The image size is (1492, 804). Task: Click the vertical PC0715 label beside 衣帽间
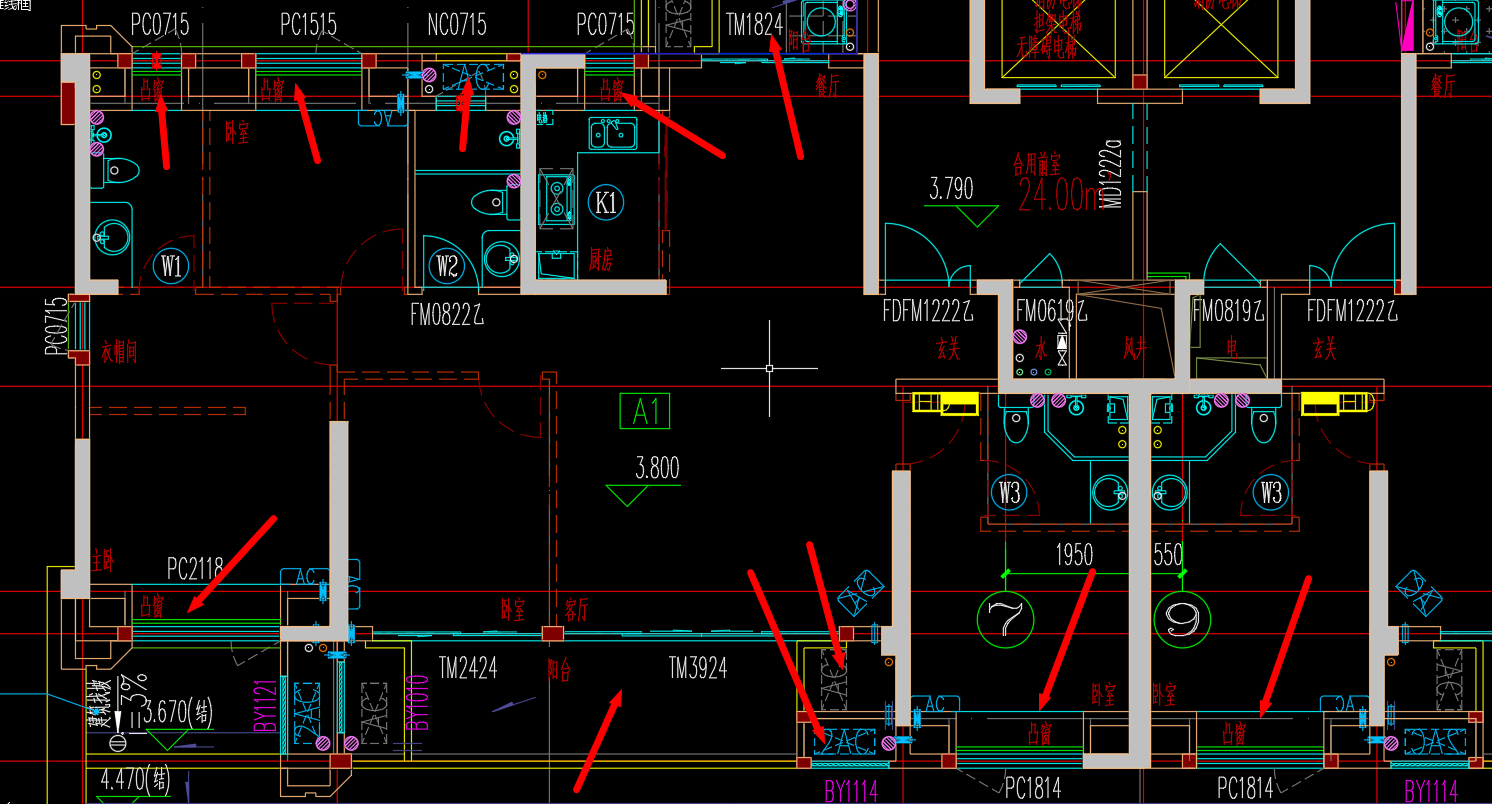click(56, 326)
